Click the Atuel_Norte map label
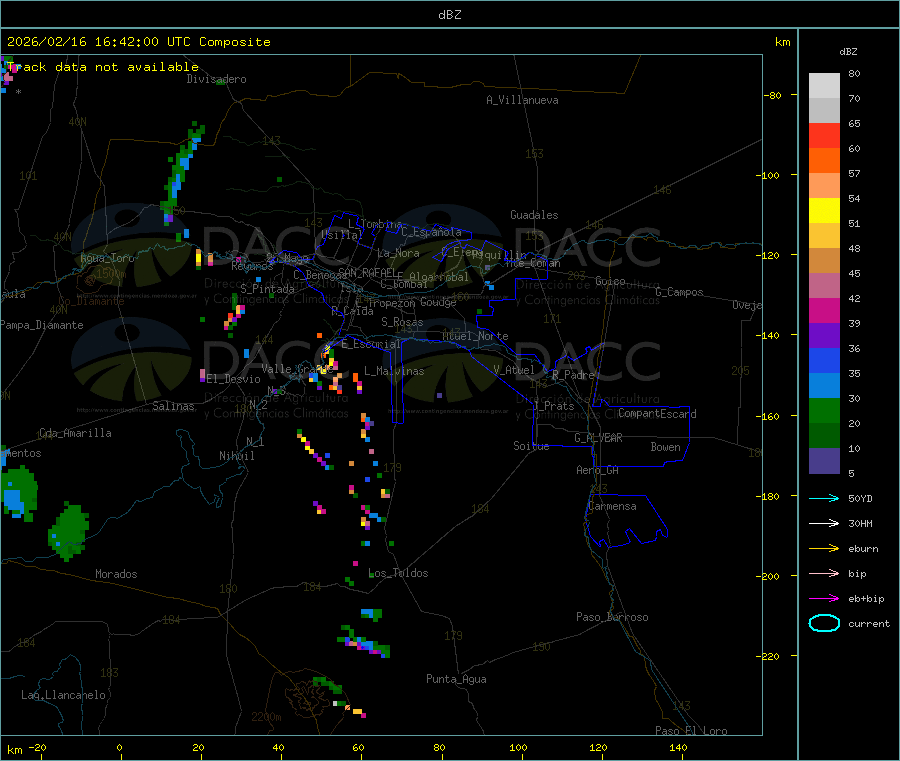The height and width of the screenshot is (761, 900). click(x=475, y=336)
